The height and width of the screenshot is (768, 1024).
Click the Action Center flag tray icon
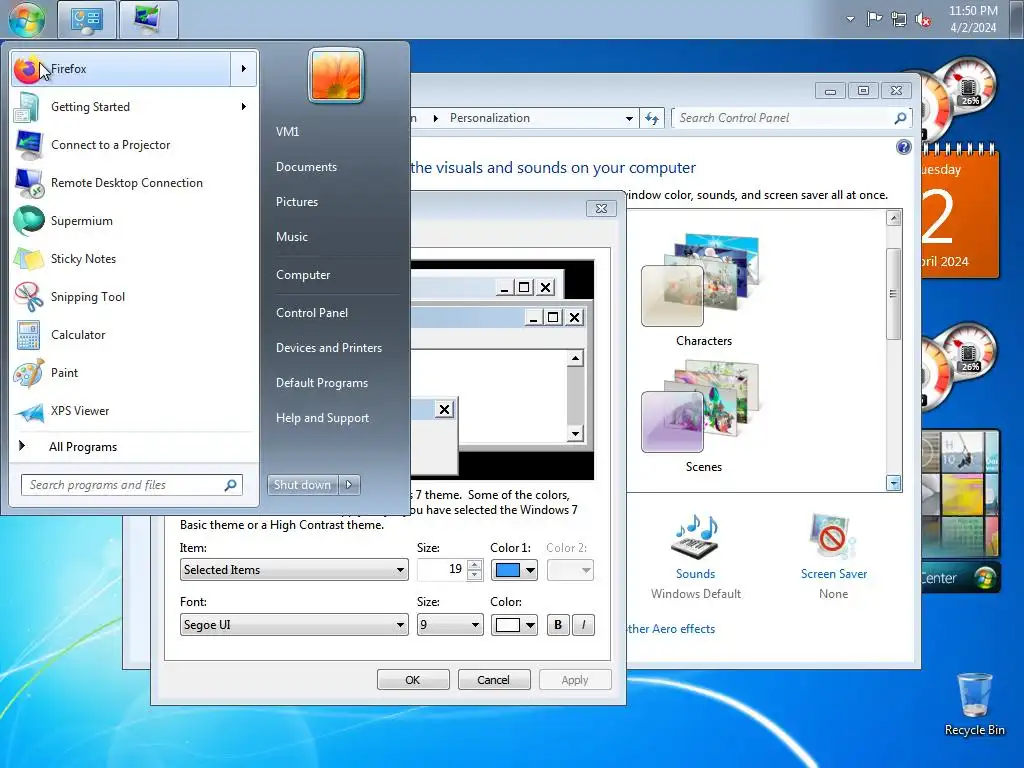click(874, 19)
